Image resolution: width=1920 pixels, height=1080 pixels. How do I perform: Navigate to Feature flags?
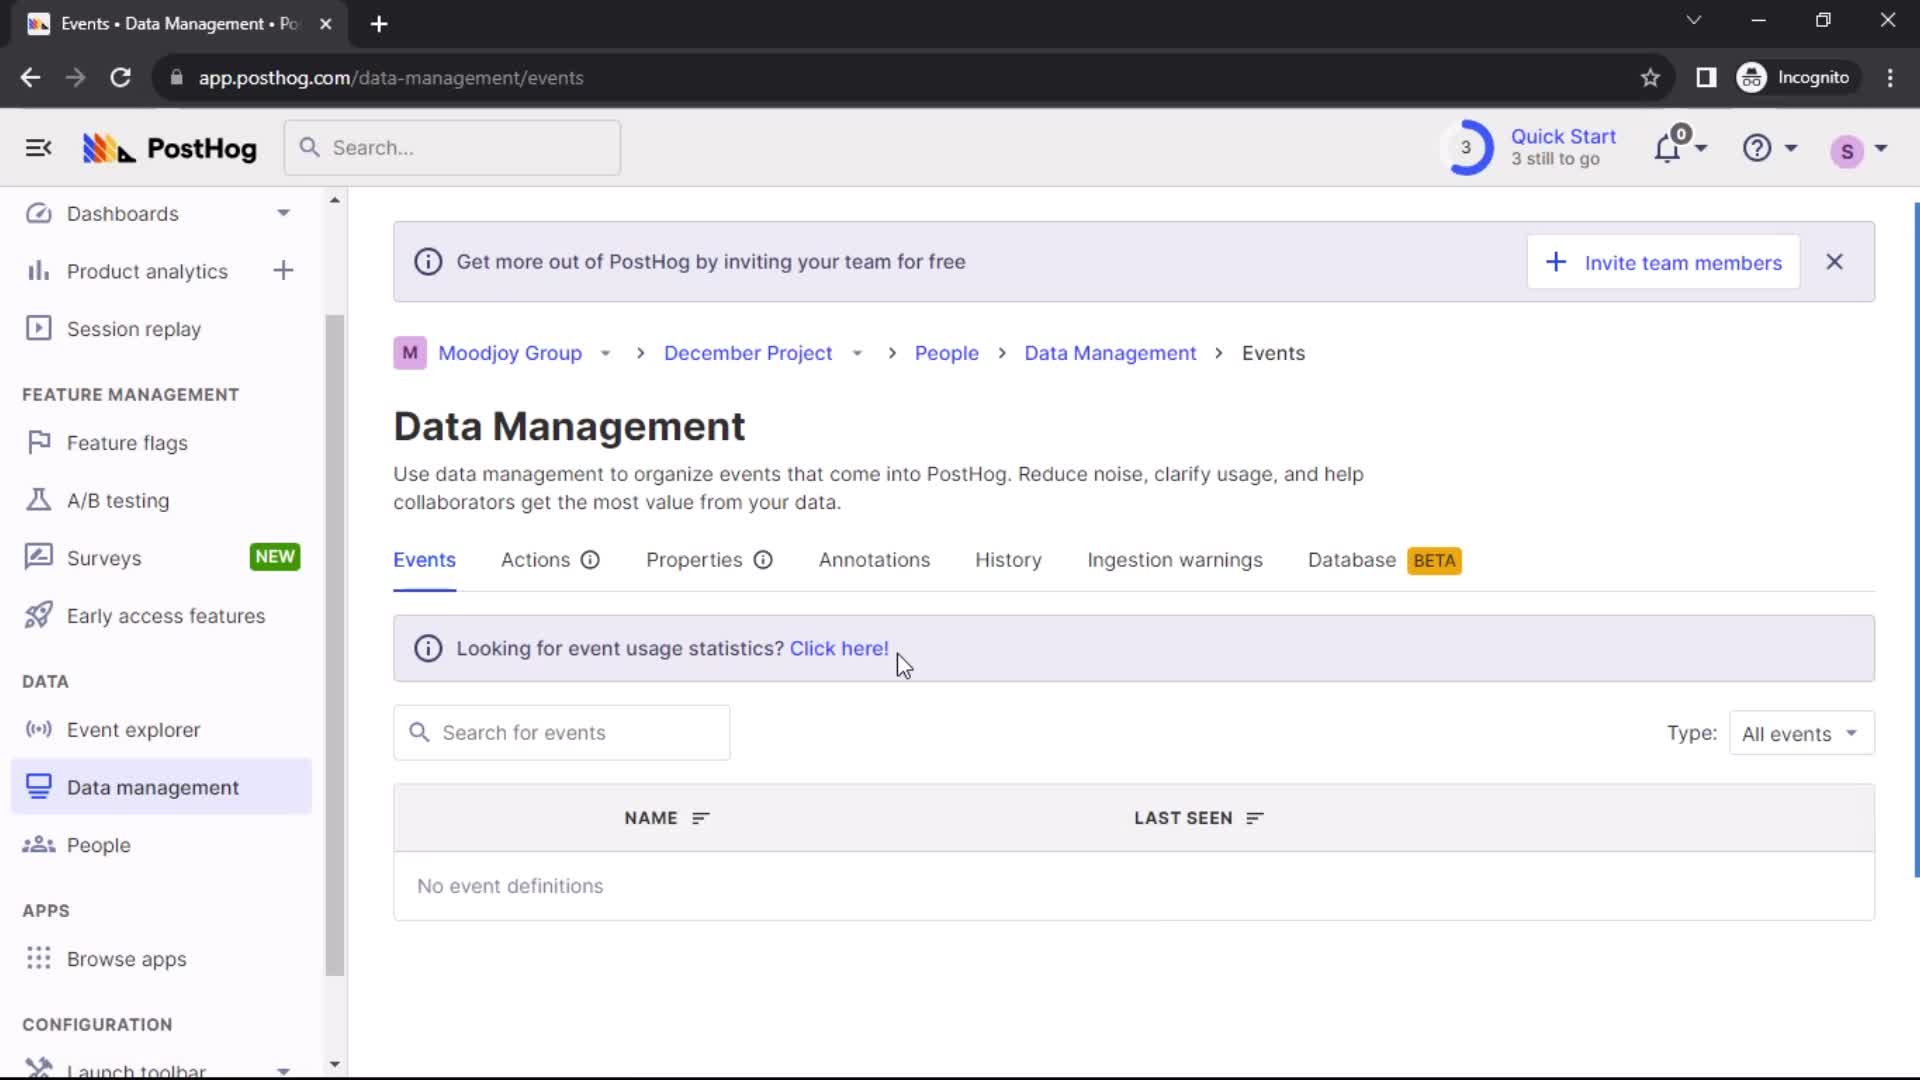[x=127, y=442]
